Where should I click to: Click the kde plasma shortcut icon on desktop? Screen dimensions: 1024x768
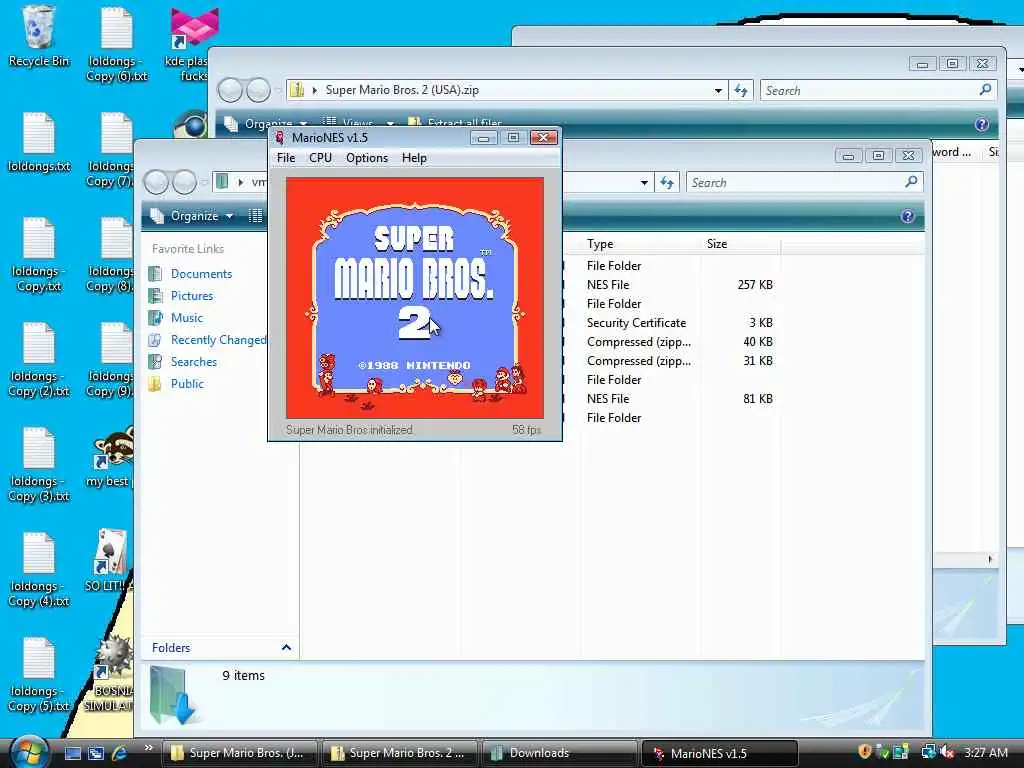pyautogui.click(x=193, y=44)
